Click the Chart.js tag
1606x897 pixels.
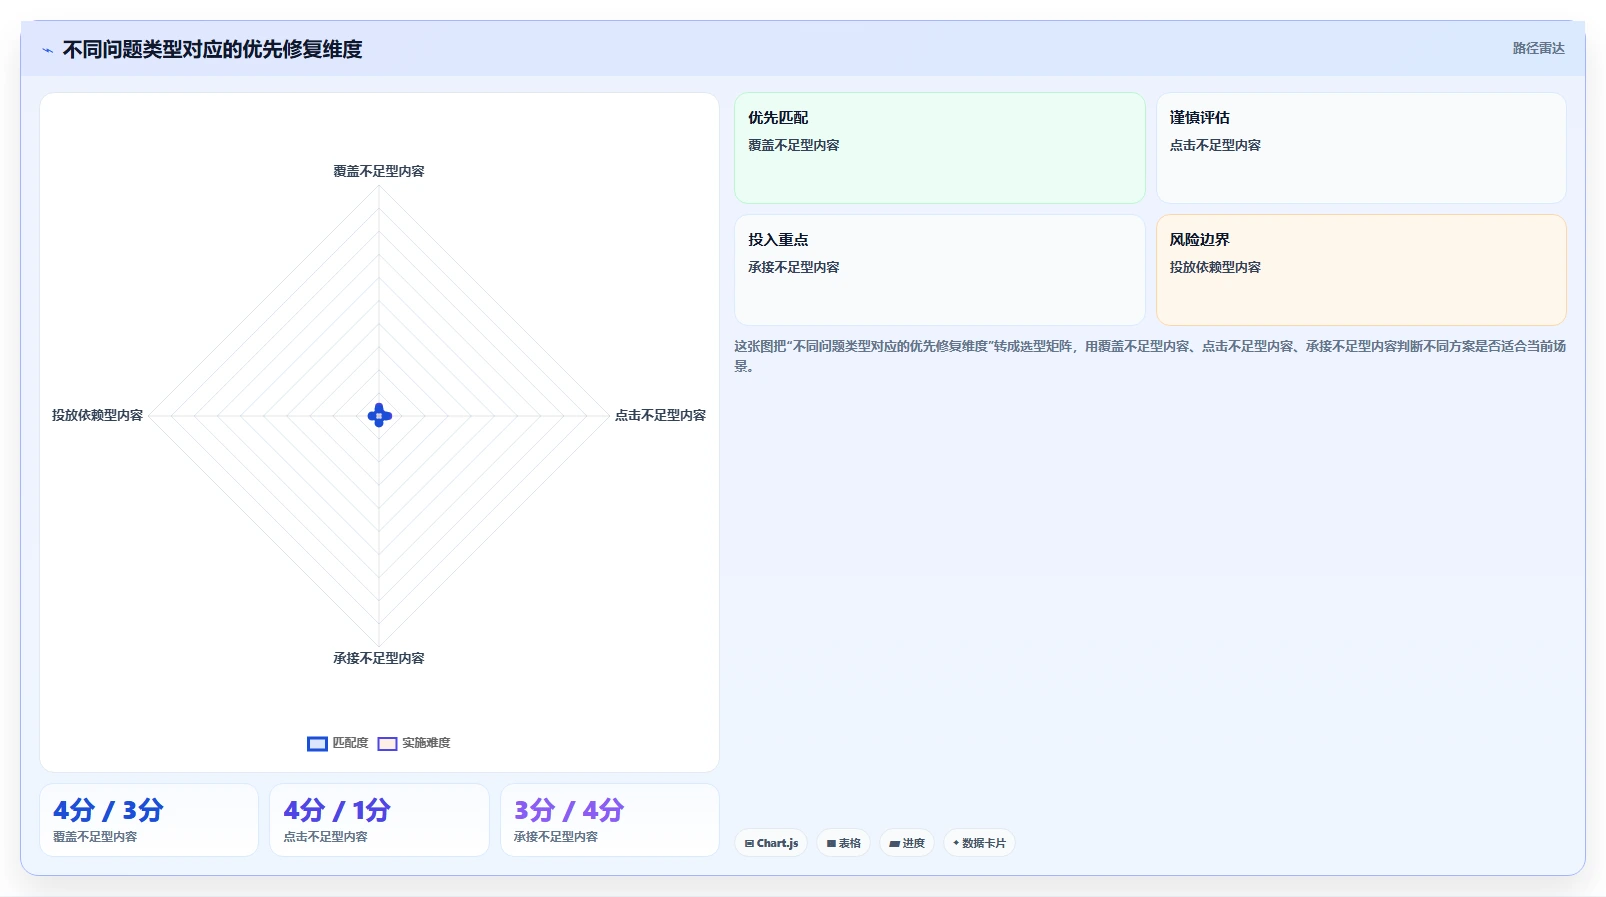[x=771, y=843]
